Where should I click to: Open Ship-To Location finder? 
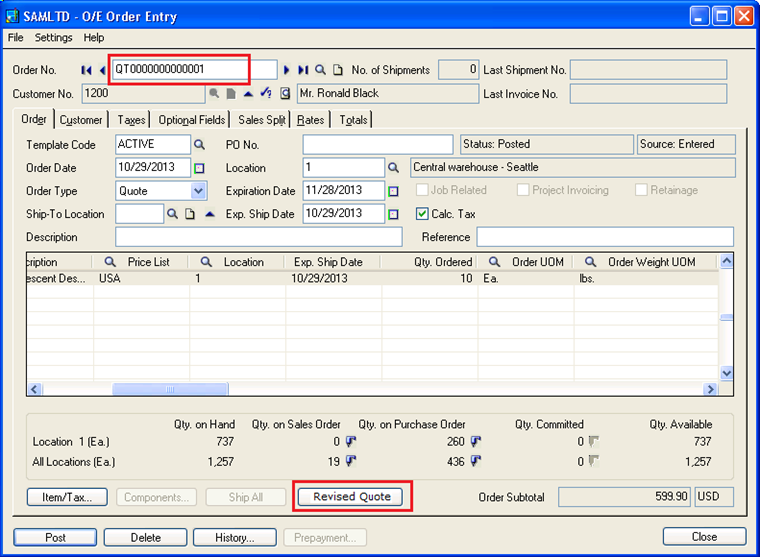[x=173, y=214]
